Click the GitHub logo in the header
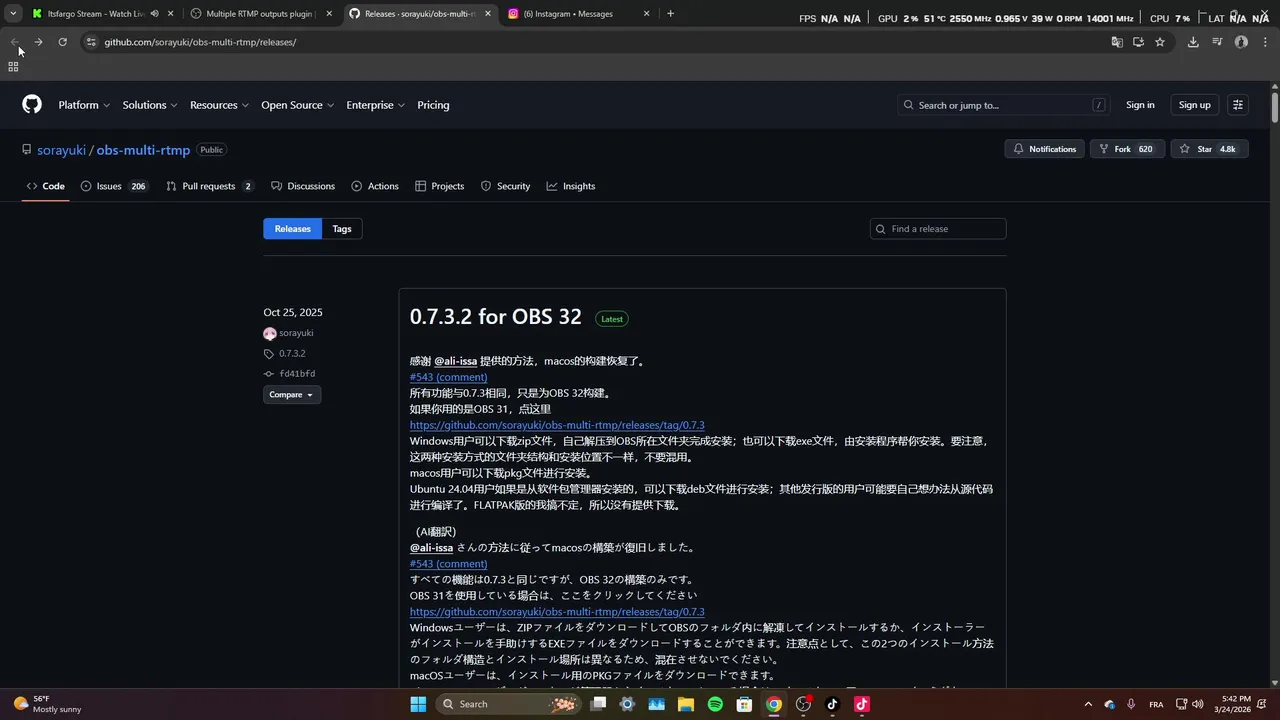1280x720 pixels. coord(32,105)
